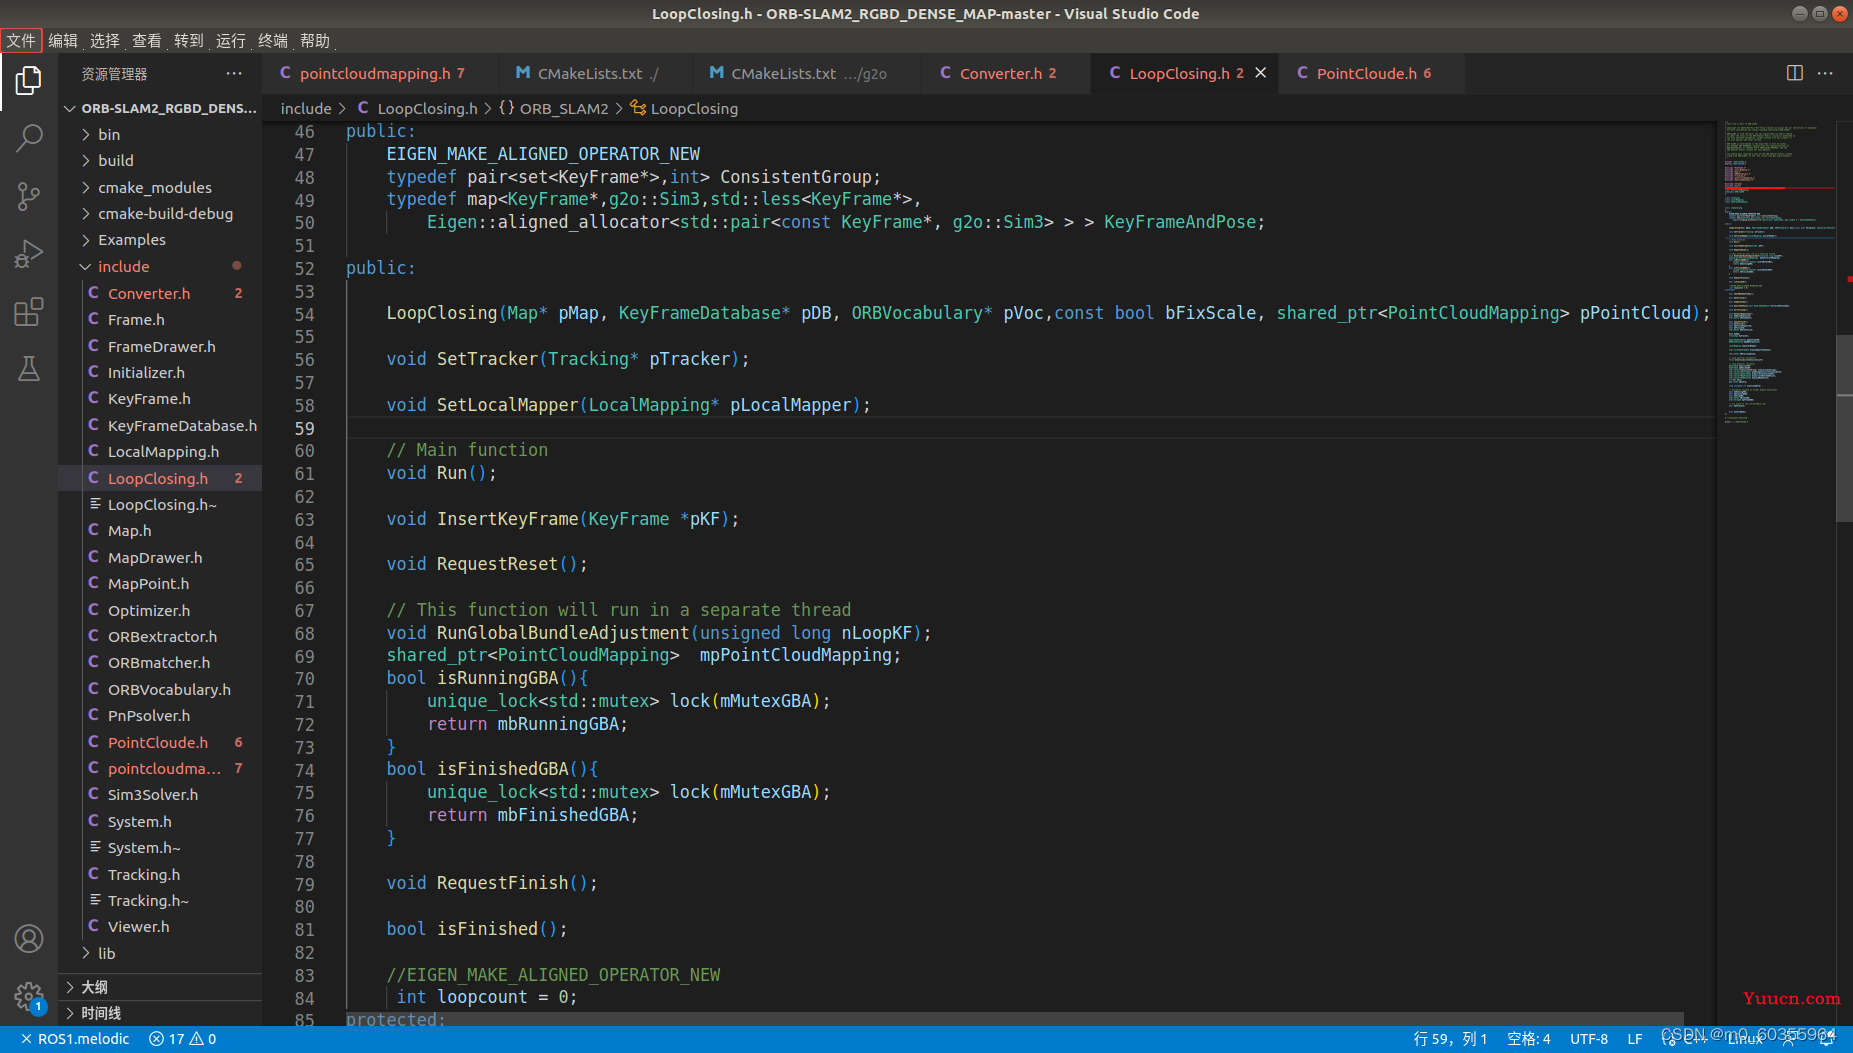
Task: Click breadcrumb LoopClosing class segment
Action: (684, 108)
